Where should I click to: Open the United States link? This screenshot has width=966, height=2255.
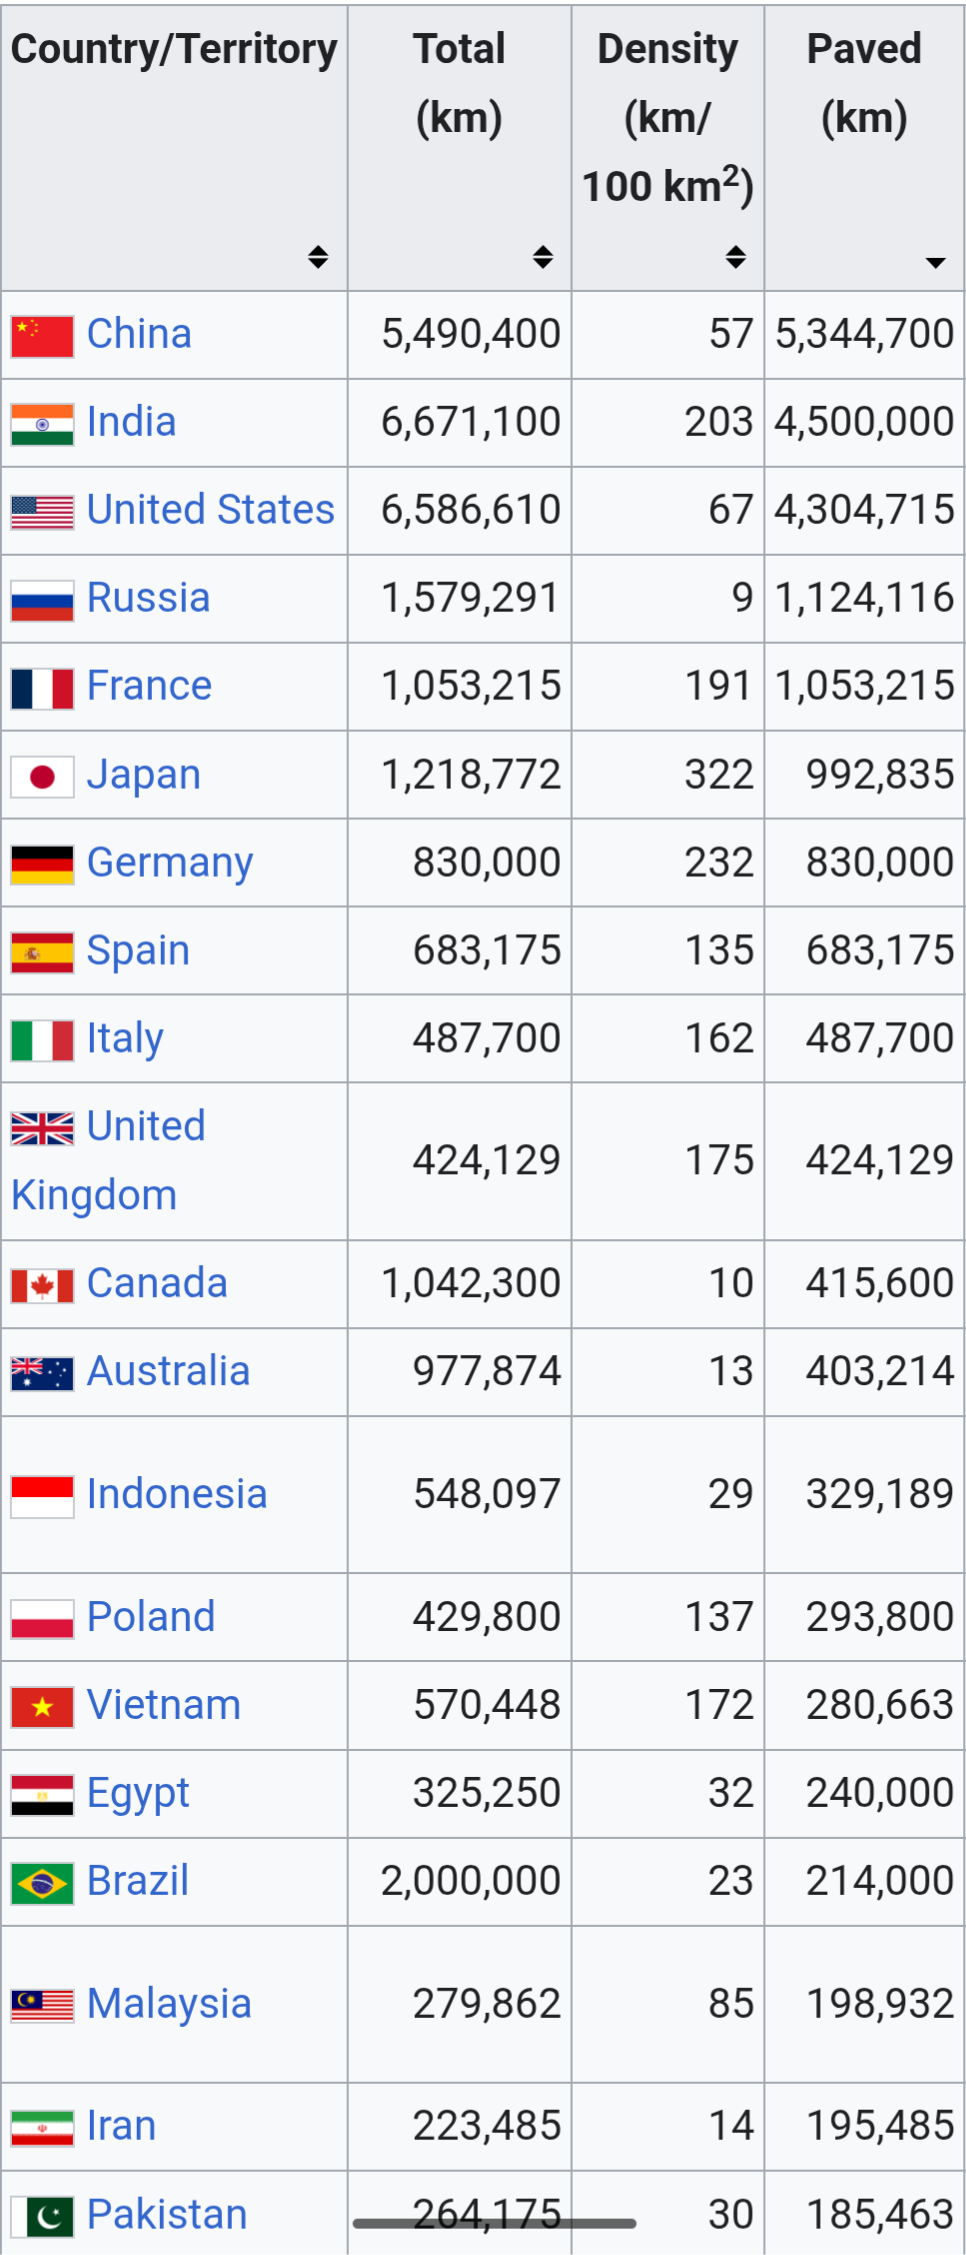[210, 510]
